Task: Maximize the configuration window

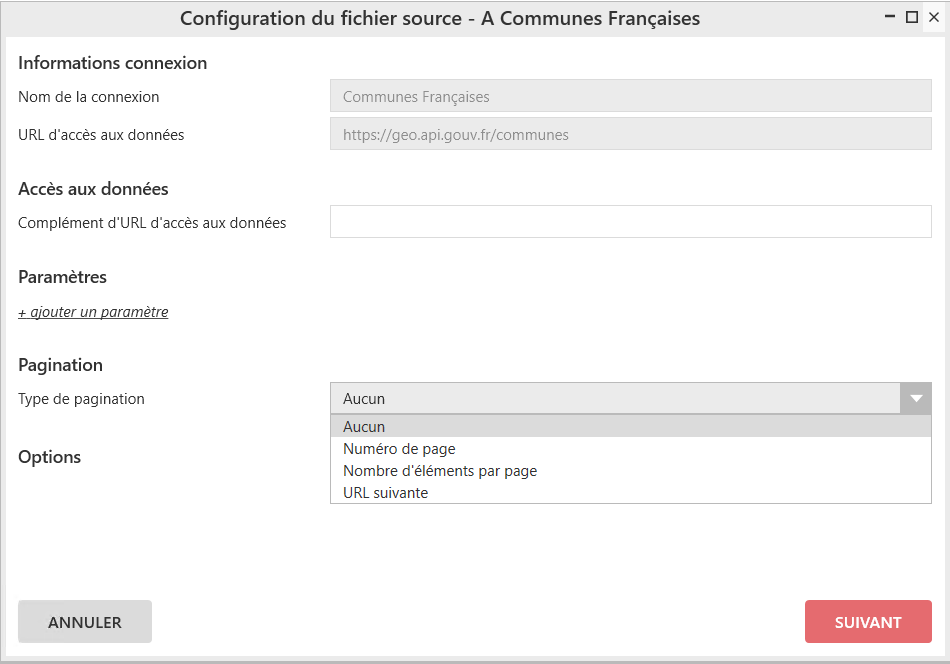Action: click(911, 17)
